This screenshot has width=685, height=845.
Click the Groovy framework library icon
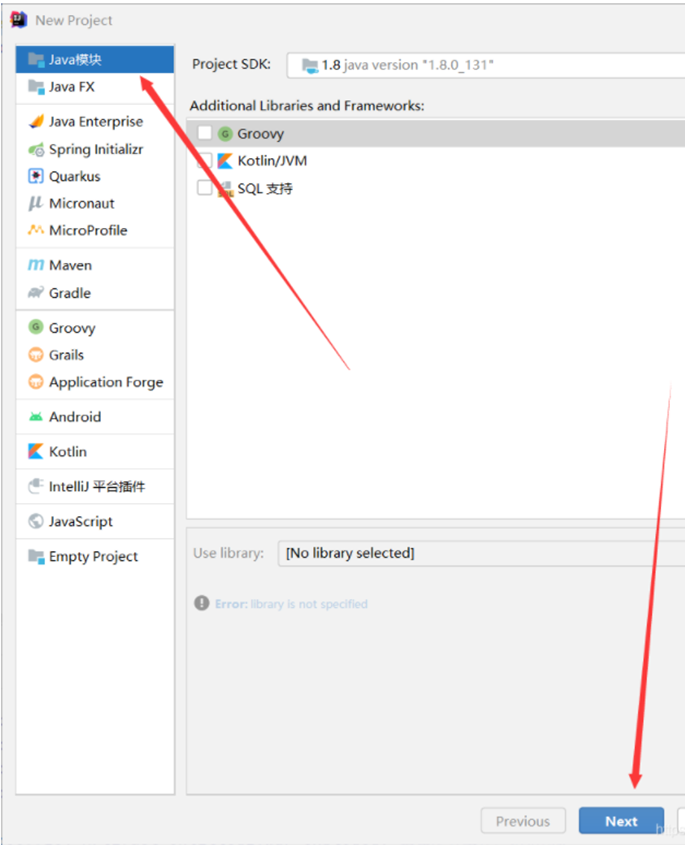(x=225, y=134)
